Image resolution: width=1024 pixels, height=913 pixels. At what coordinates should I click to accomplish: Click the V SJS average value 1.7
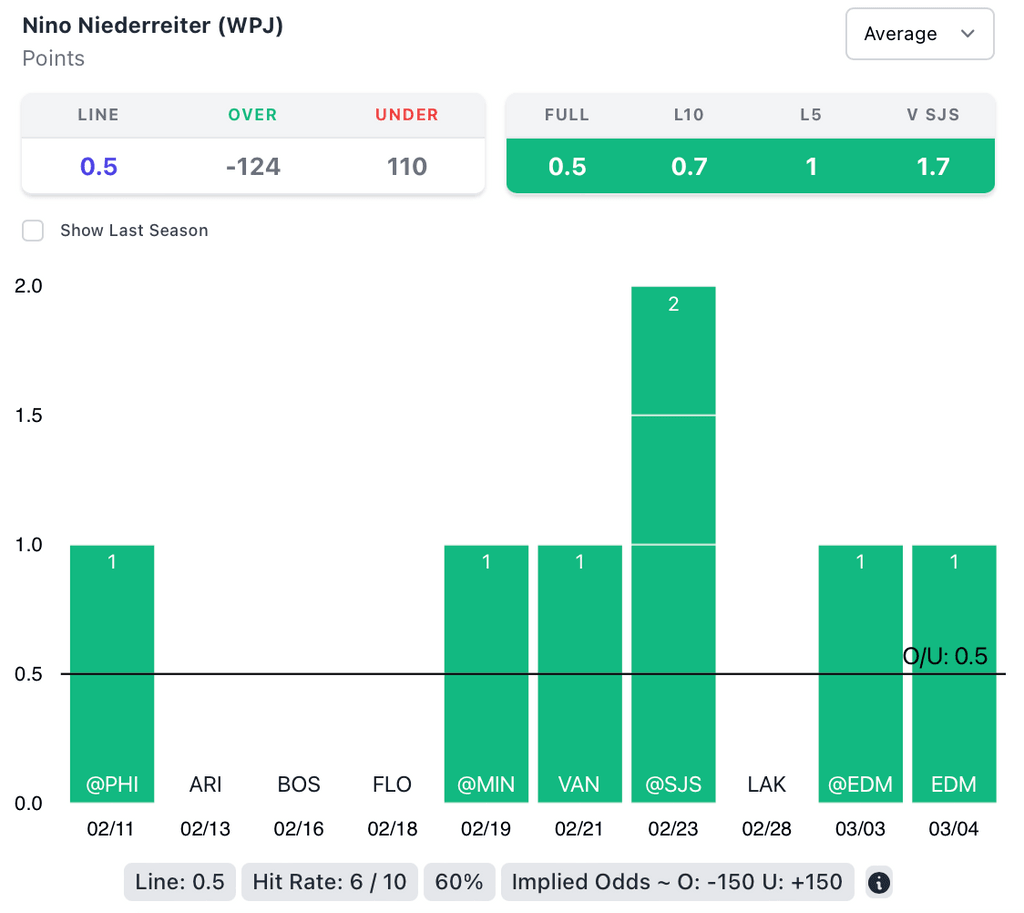pyautogui.click(x=933, y=167)
